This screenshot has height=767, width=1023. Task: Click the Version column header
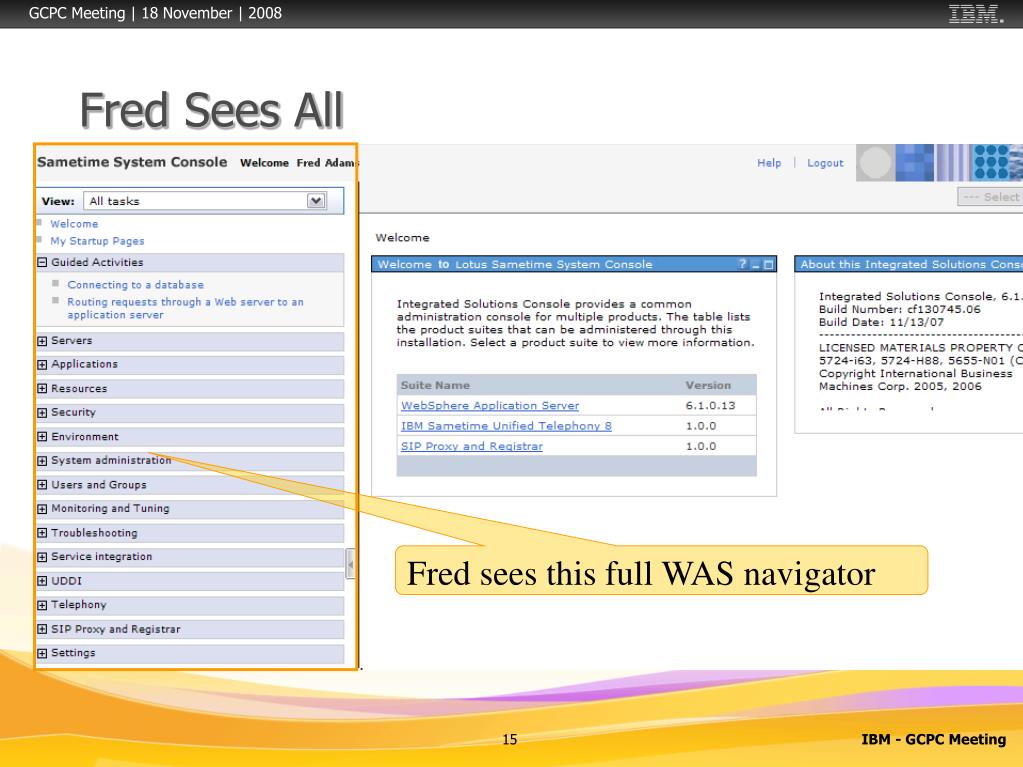click(x=708, y=385)
